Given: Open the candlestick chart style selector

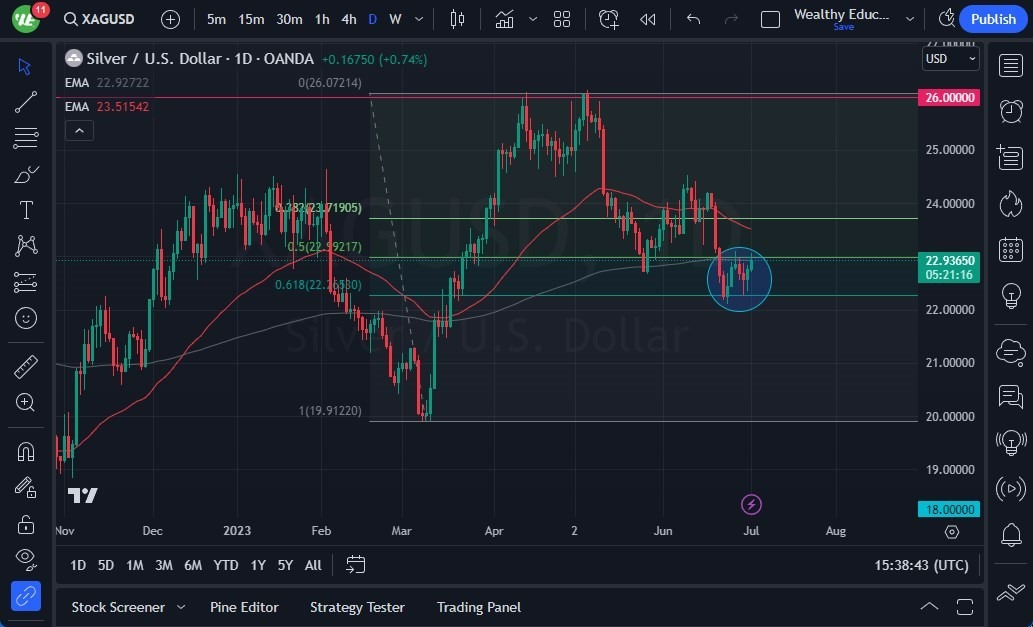Looking at the screenshot, I should pyautogui.click(x=458, y=19).
